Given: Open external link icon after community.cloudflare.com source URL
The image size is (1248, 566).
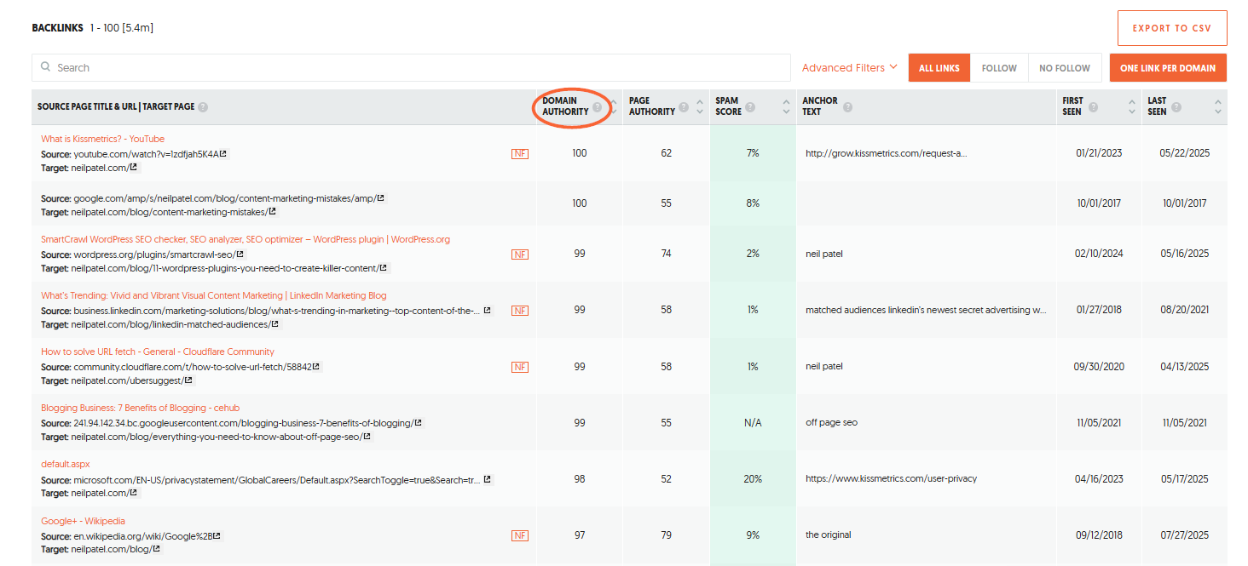Looking at the screenshot, I should (316, 367).
